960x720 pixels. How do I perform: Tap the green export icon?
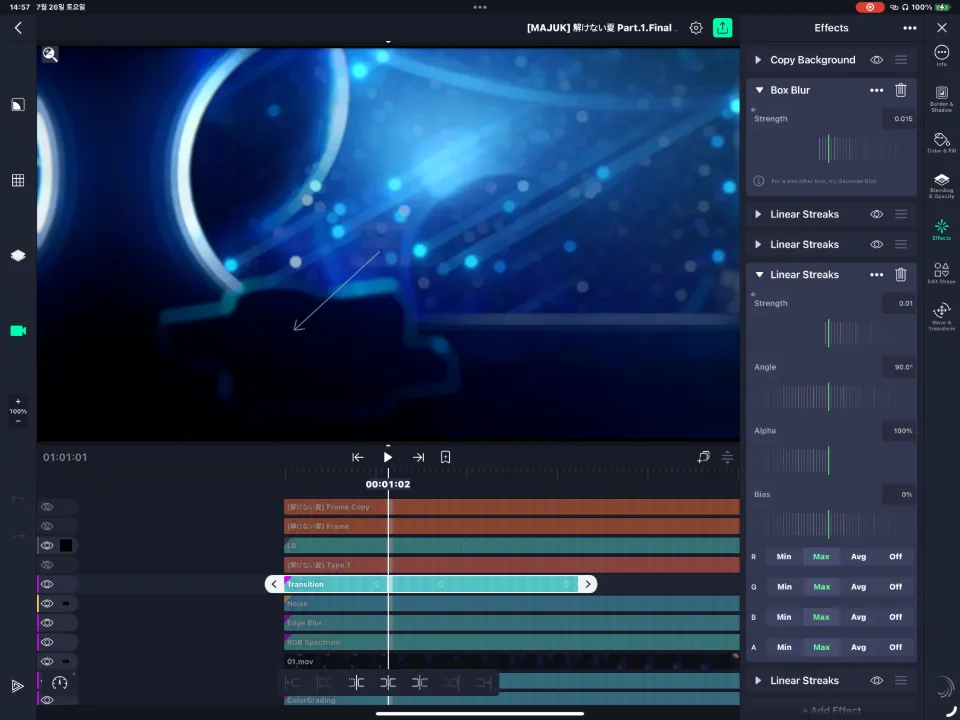[x=722, y=28]
